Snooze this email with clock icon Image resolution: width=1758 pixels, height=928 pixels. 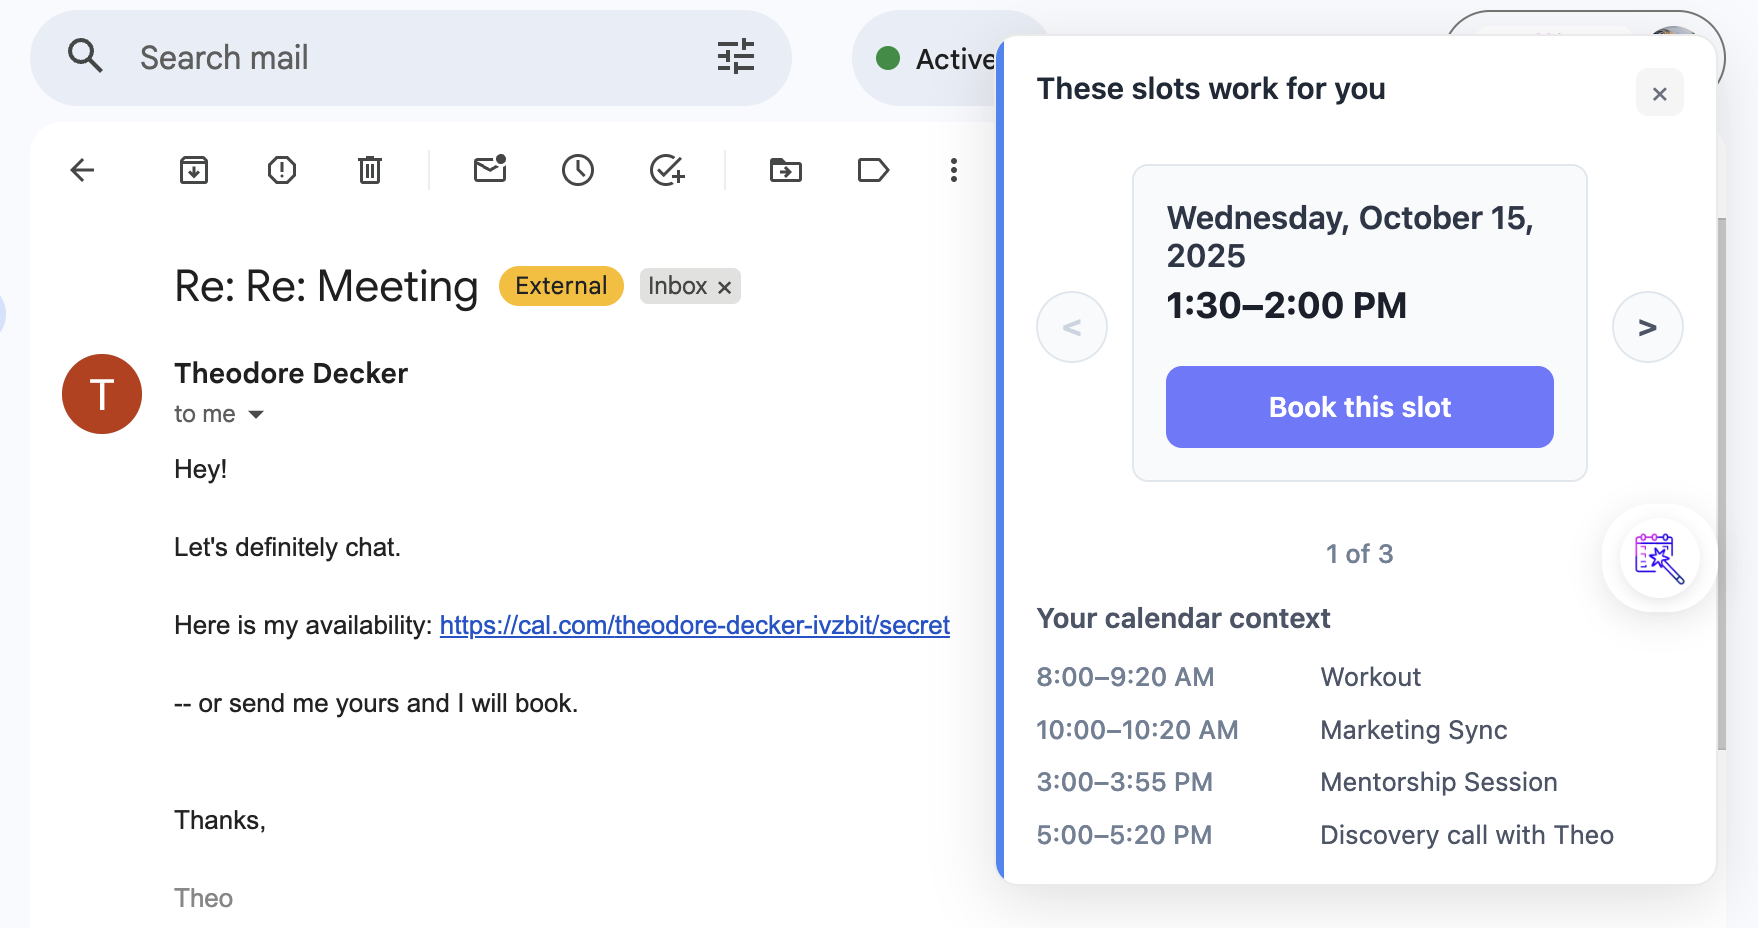[578, 170]
